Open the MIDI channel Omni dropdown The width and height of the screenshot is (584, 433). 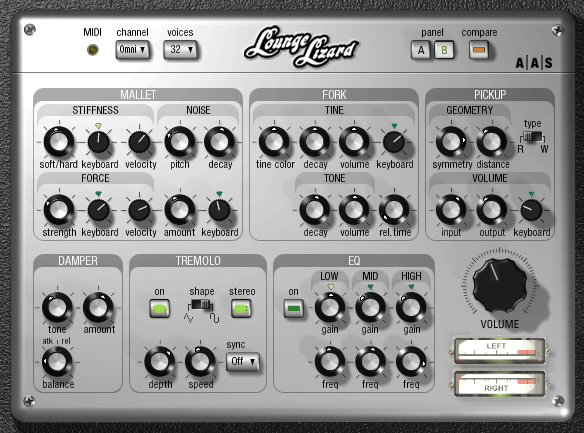132,49
